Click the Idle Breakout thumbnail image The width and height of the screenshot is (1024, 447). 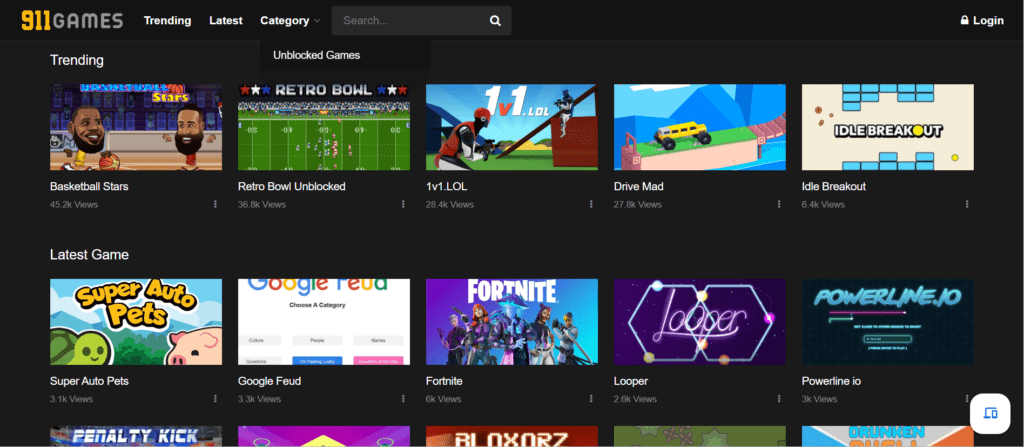(x=888, y=127)
